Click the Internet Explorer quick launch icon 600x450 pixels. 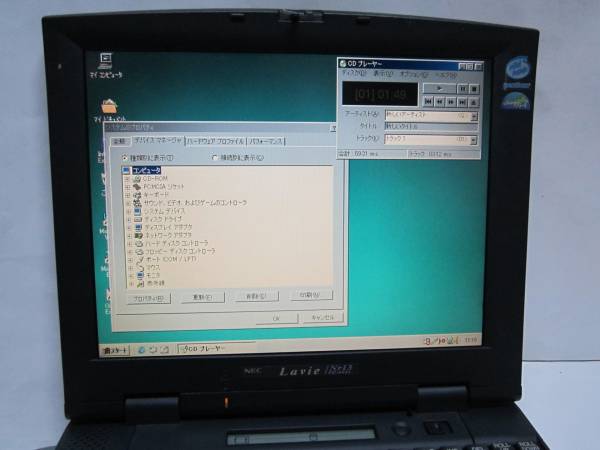(142, 350)
